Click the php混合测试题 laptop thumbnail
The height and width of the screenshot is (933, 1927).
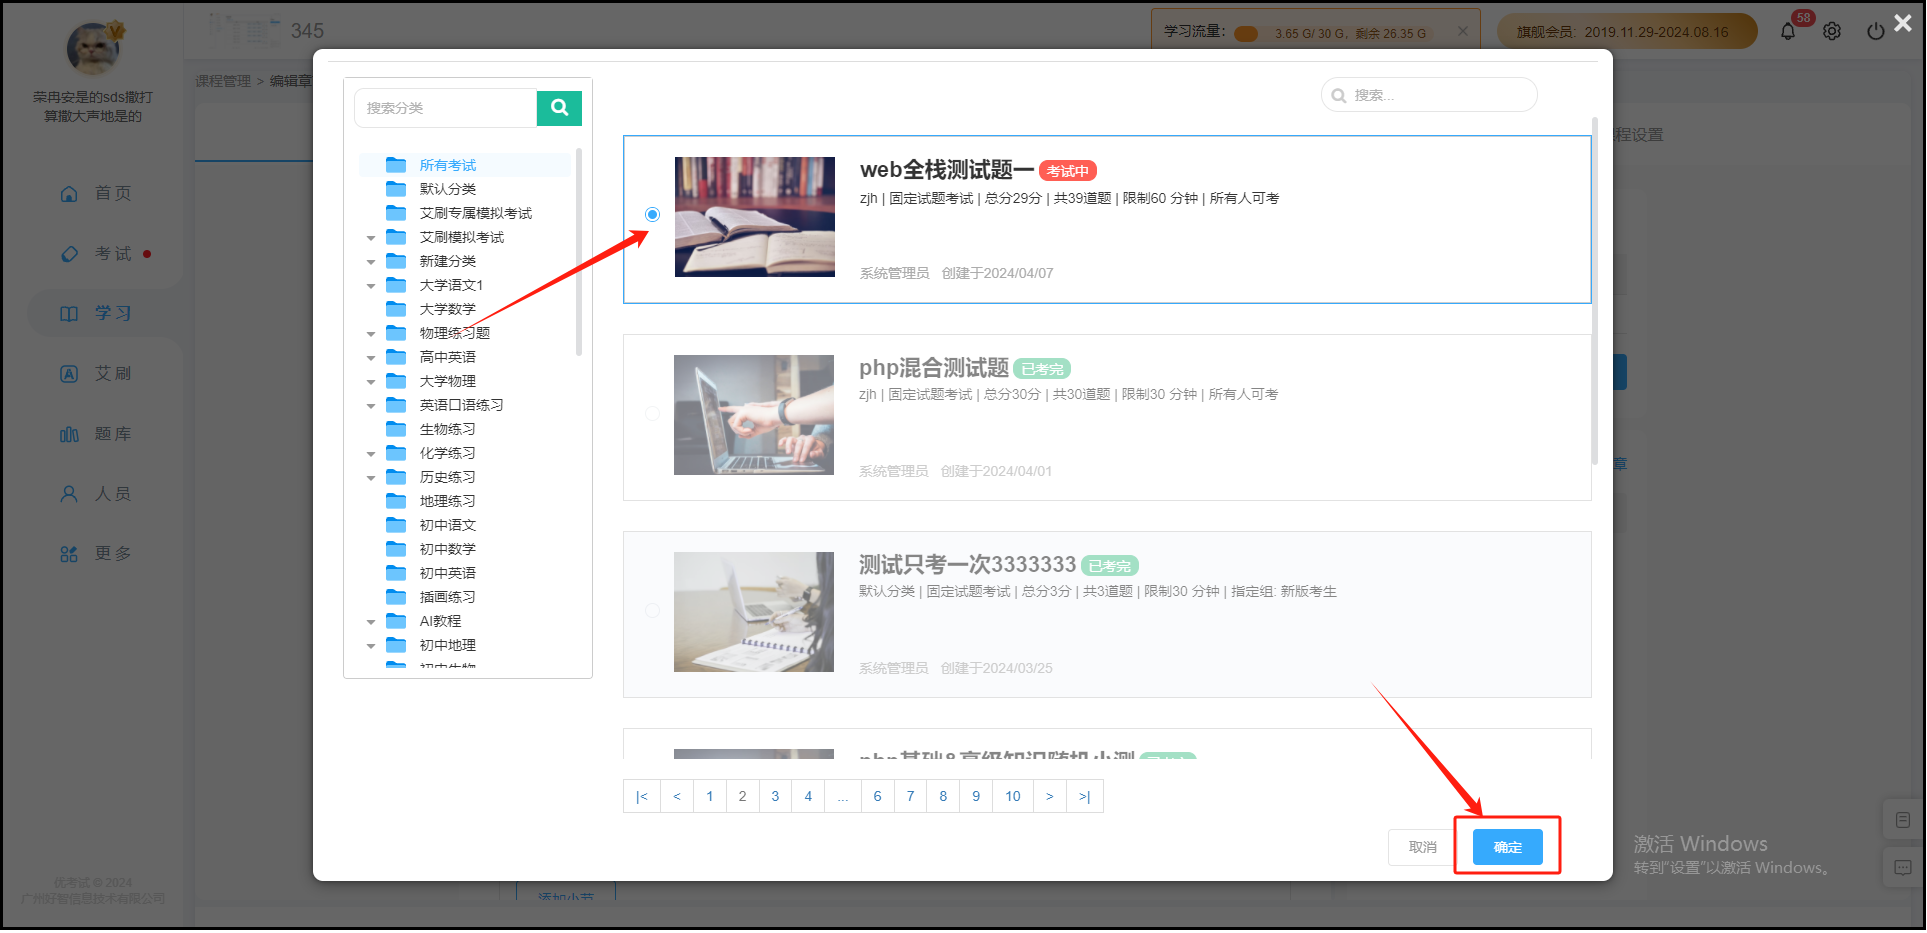pos(754,415)
